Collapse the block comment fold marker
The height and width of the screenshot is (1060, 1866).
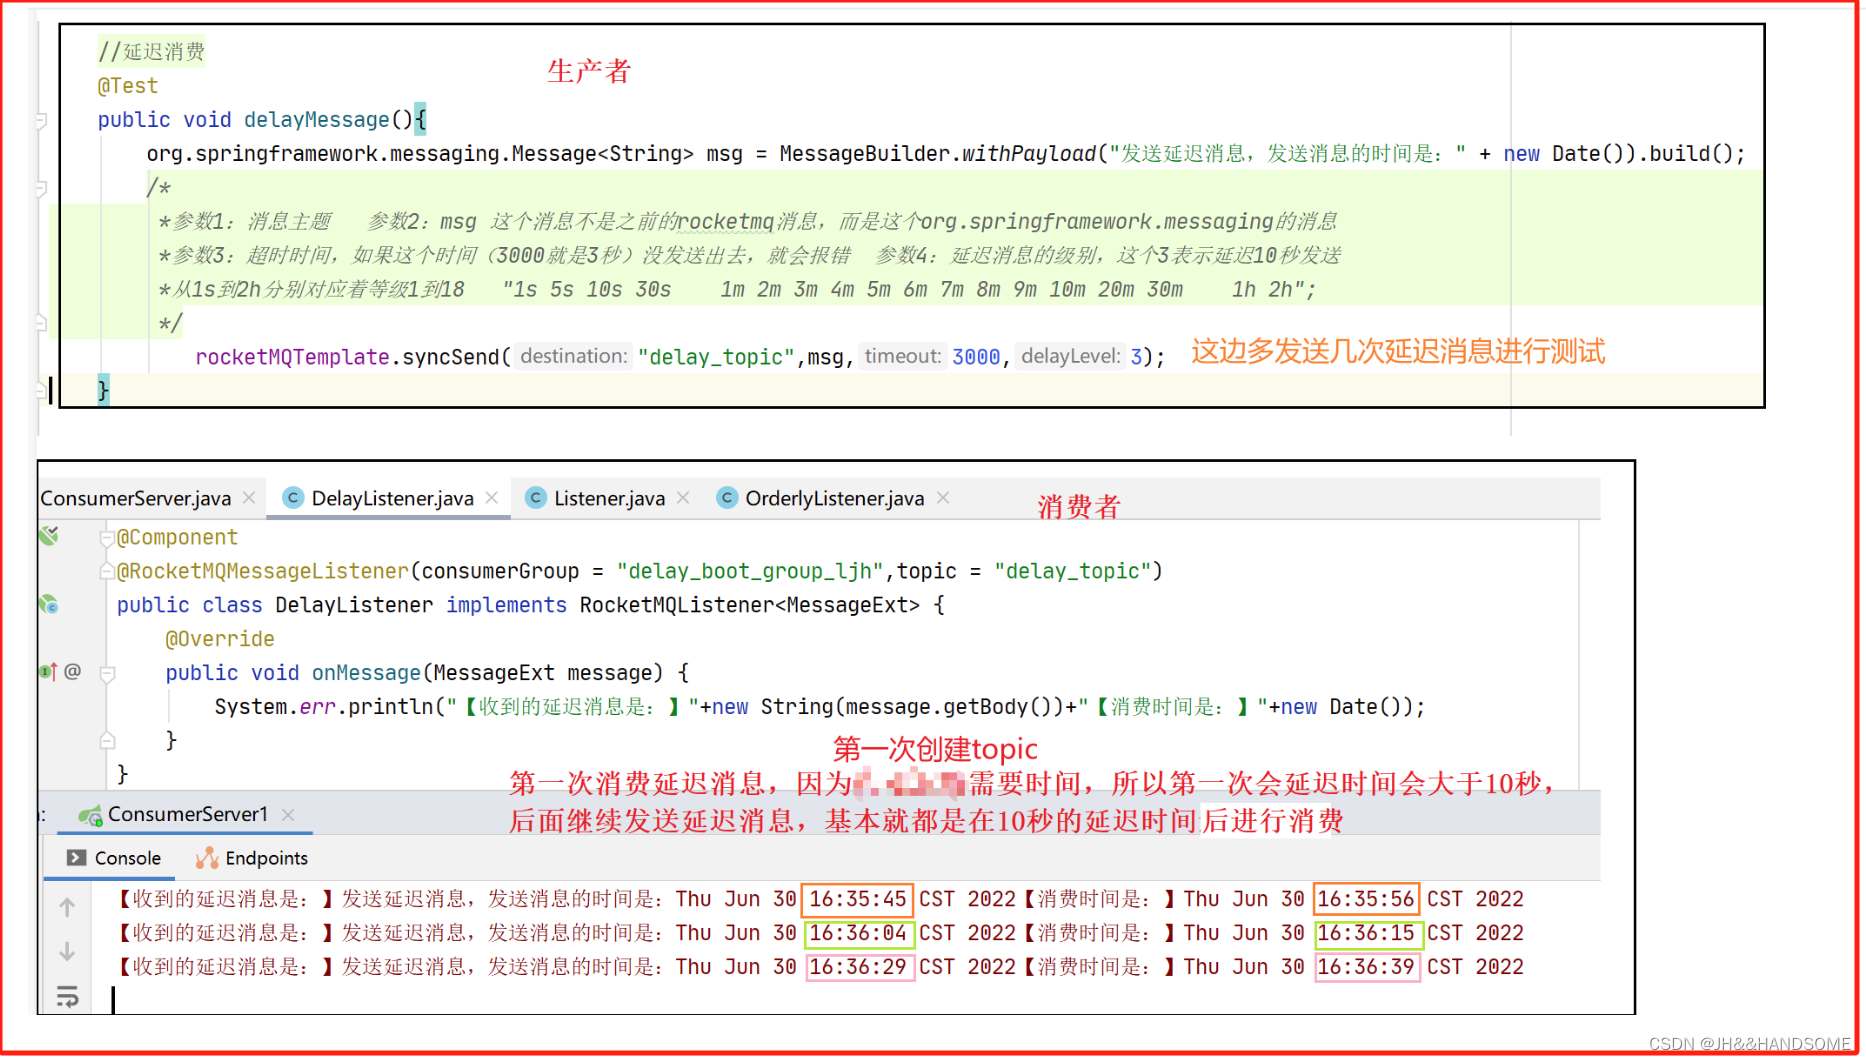[x=41, y=188]
